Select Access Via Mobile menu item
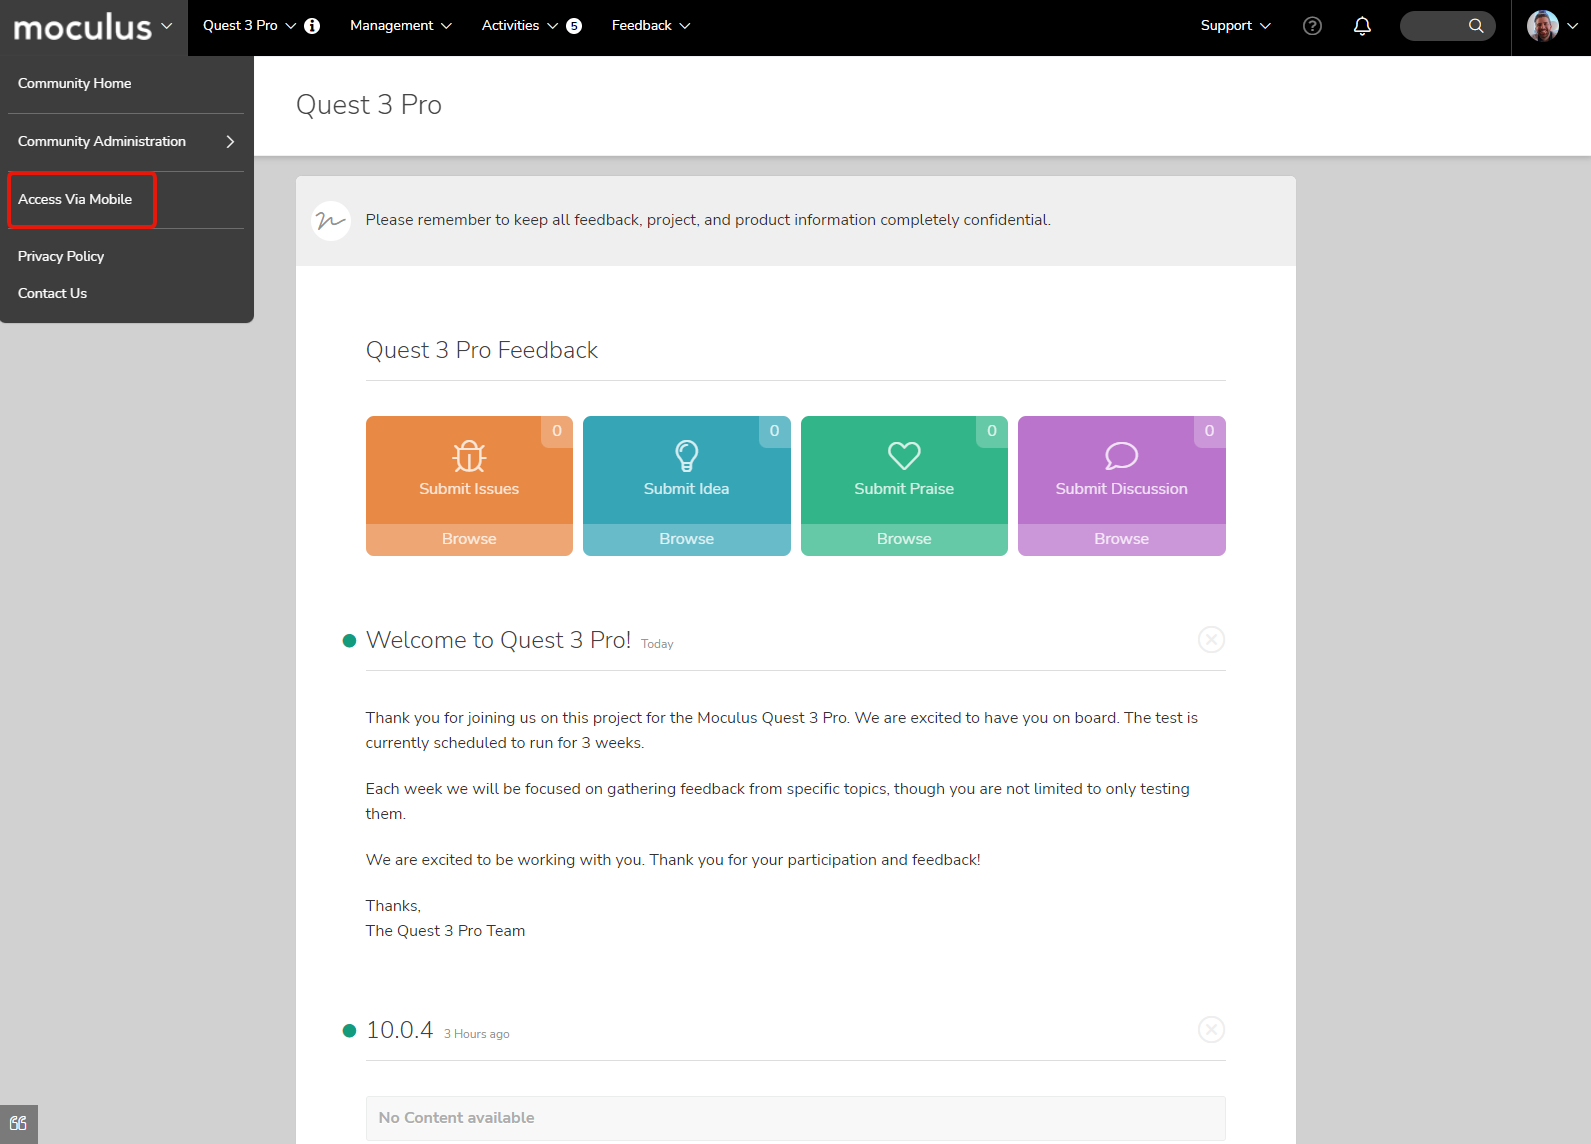This screenshot has height=1144, width=1591. point(75,200)
